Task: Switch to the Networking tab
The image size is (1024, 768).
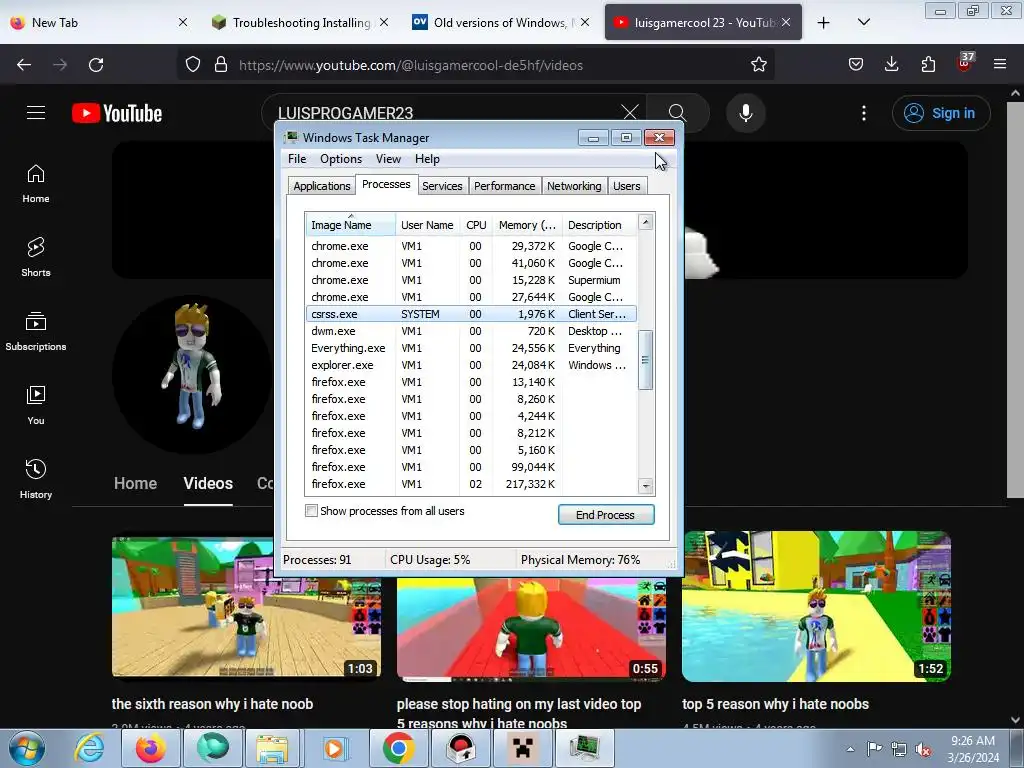Action: tap(574, 186)
